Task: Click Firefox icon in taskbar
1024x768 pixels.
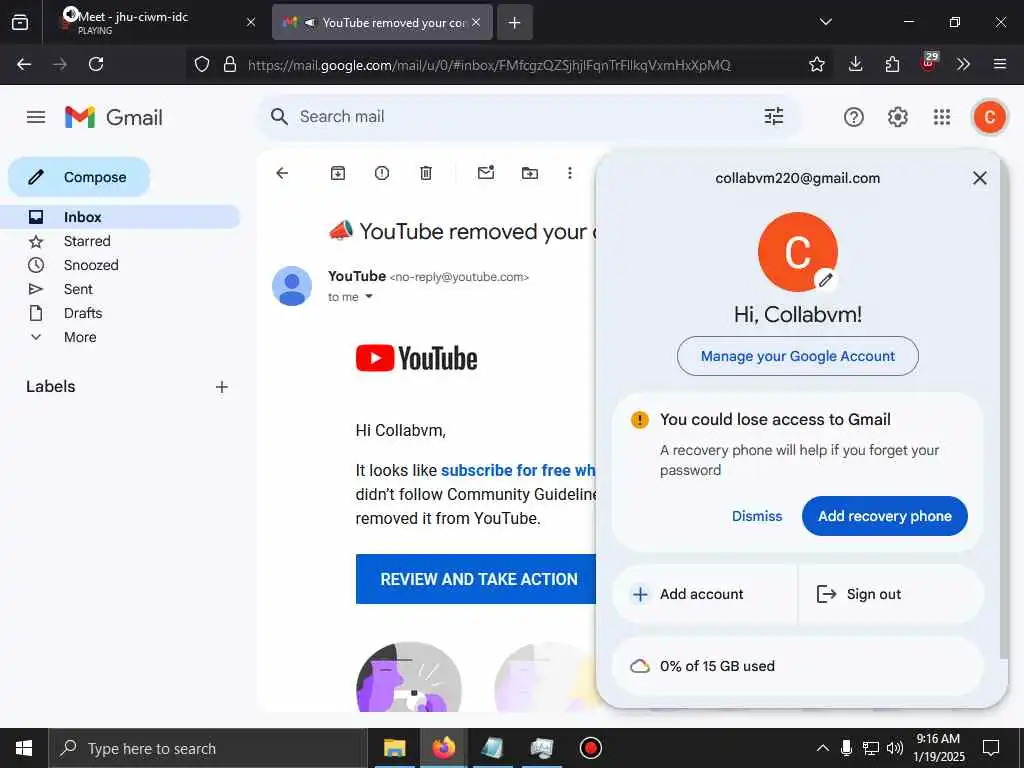Action: pos(443,748)
